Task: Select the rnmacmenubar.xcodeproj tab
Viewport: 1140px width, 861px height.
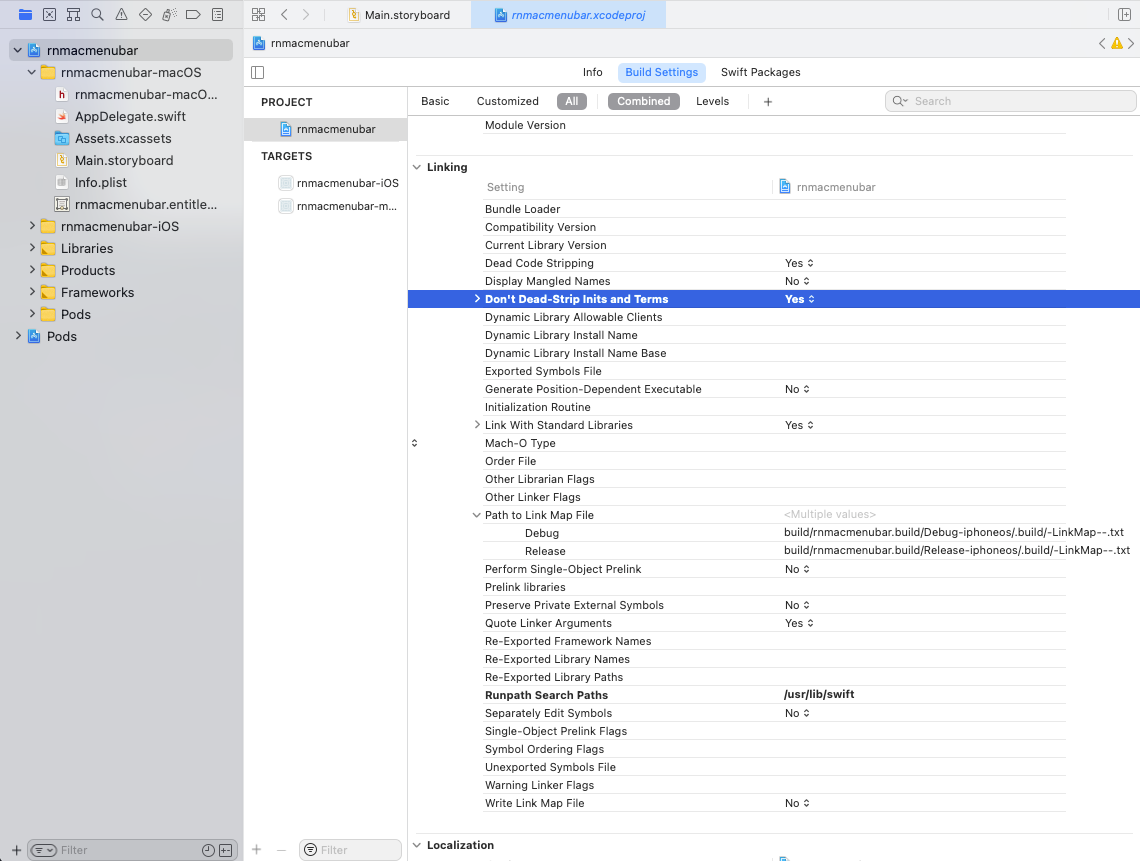Action: click(x=569, y=15)
